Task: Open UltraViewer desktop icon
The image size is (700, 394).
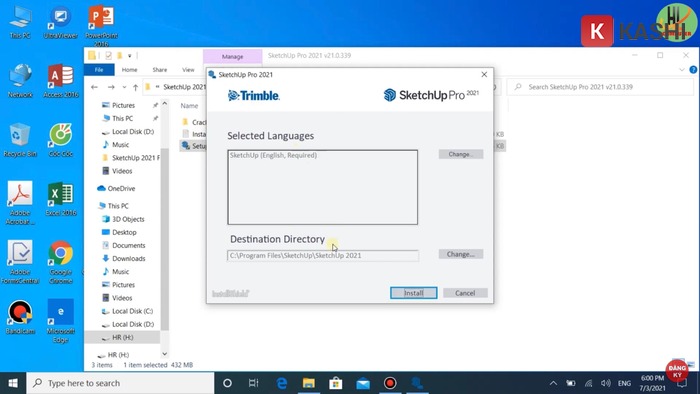Action: (x=60, y=23)
